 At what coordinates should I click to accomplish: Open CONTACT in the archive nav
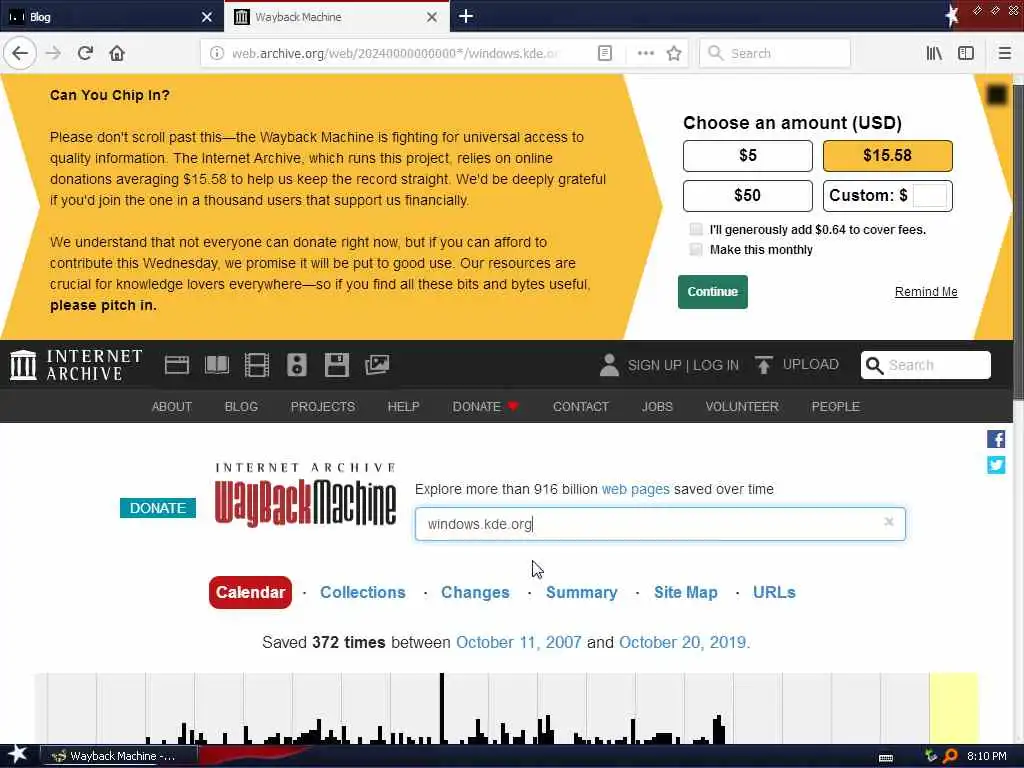coord(581,406)
